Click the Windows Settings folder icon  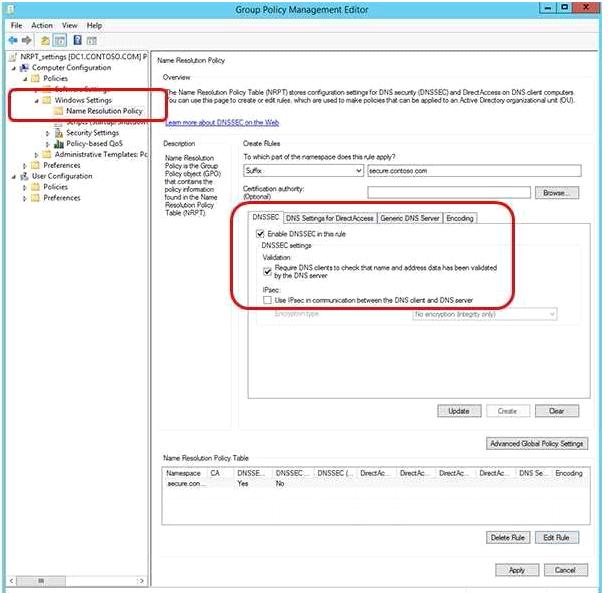47,100
